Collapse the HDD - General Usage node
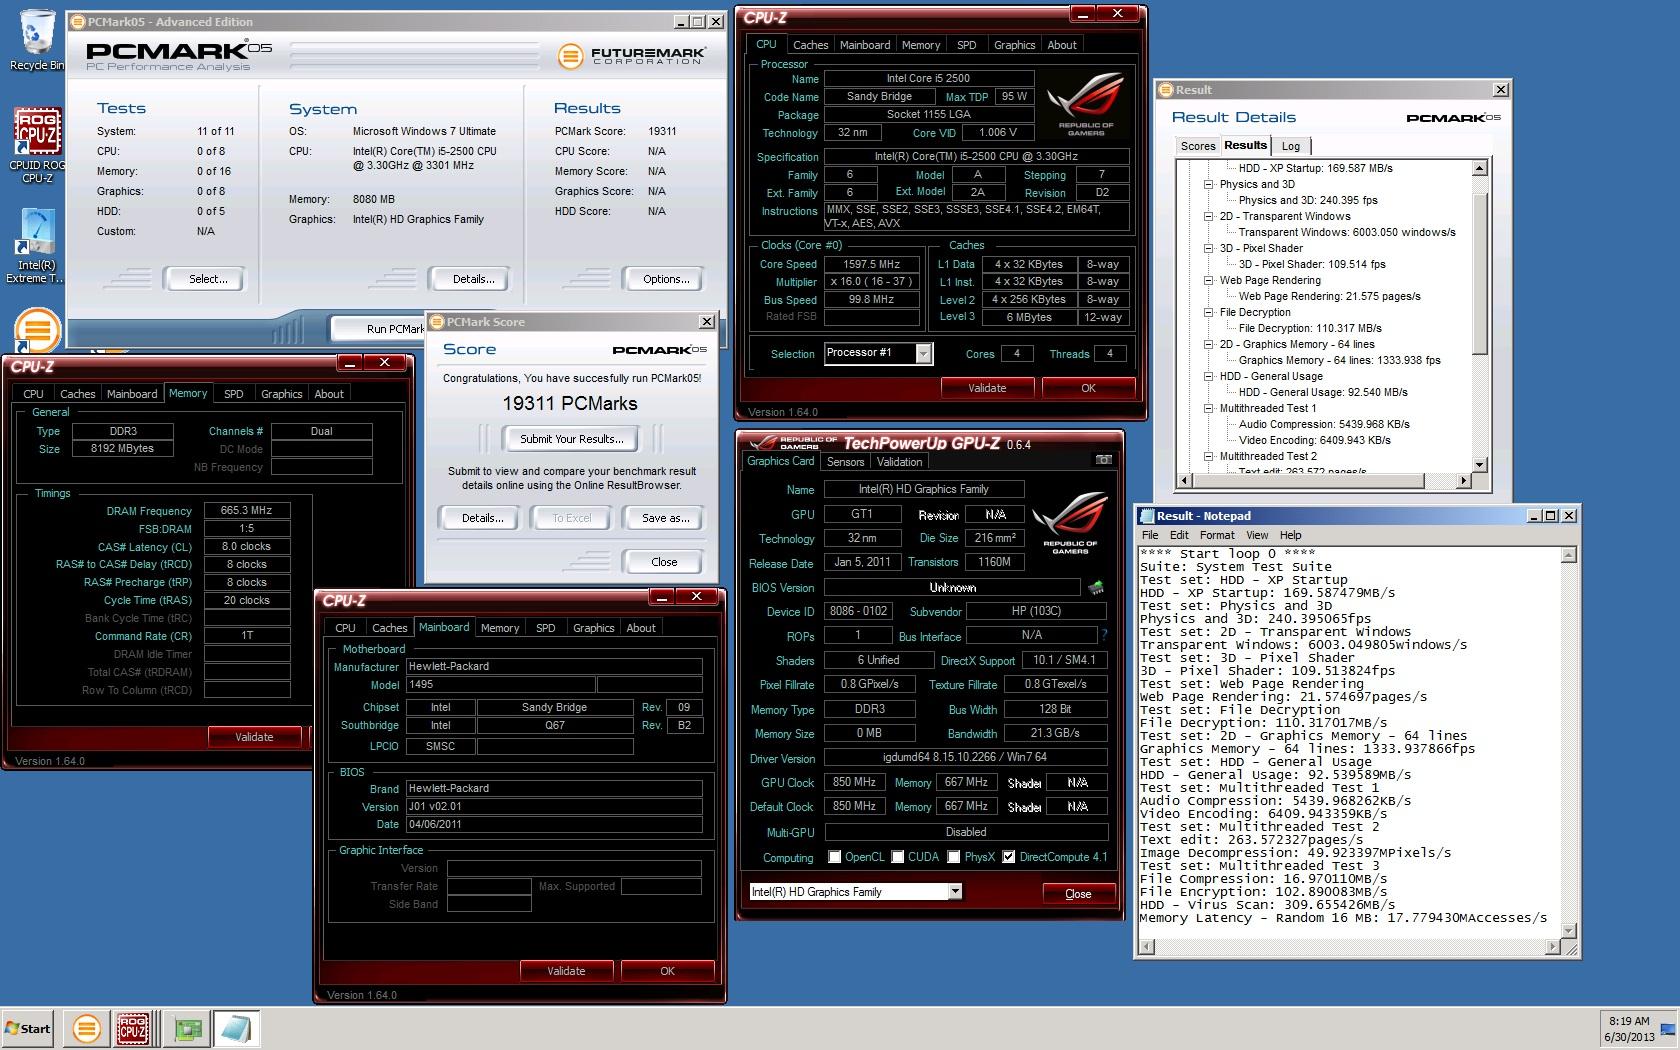This screenshot has height=1050, width=1680. tap(1208, 376)
